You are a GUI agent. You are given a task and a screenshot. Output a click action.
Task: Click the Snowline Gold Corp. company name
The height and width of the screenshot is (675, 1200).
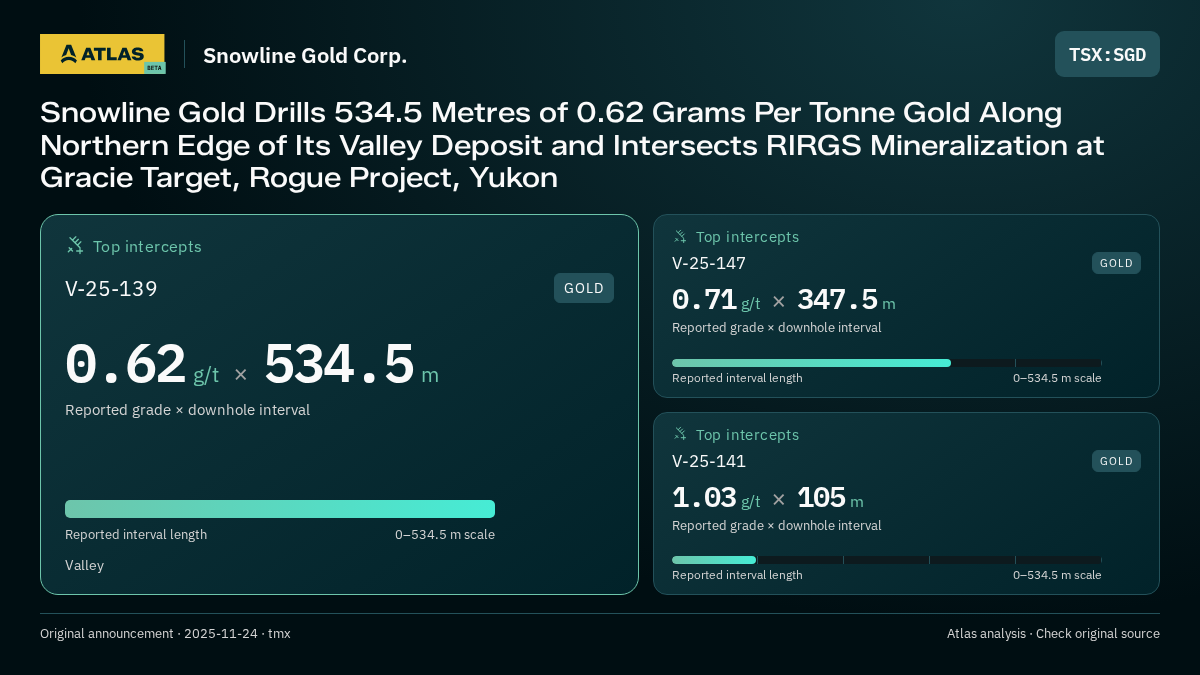pyautogui.click(x=305, y=55)
